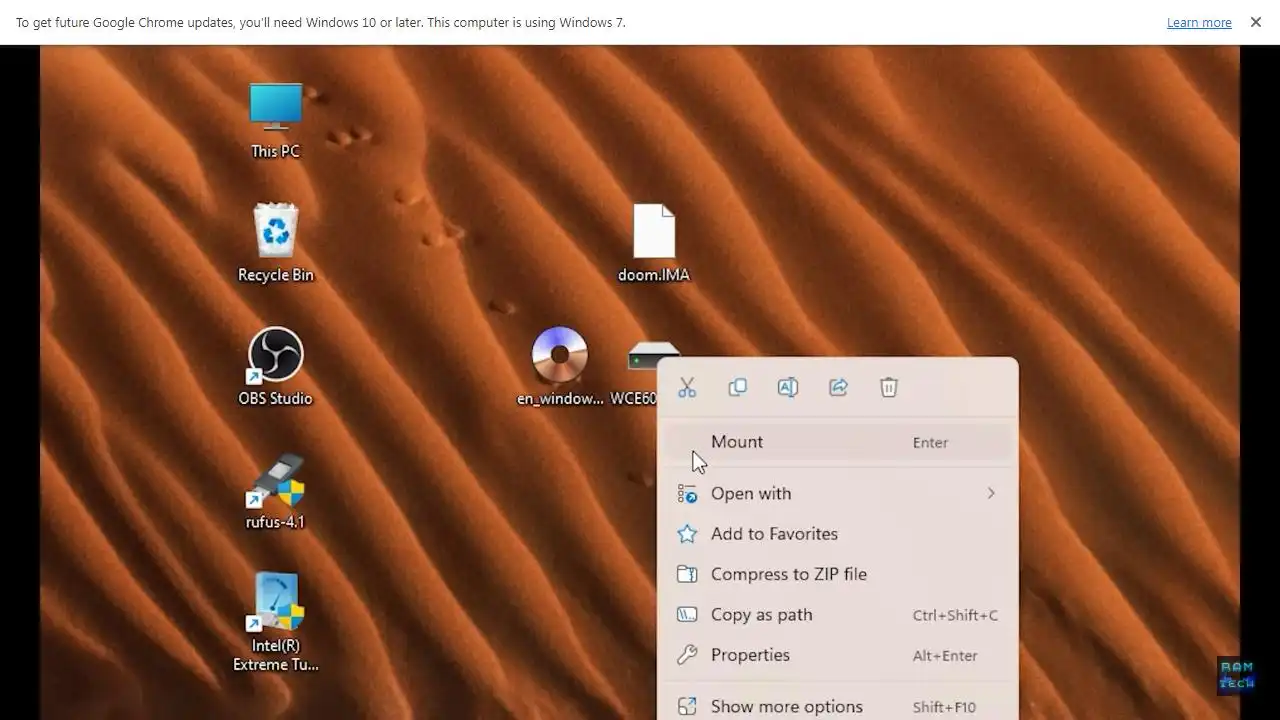
Task: Click the wrench icon beside Properties
Action: pos(687,655)
